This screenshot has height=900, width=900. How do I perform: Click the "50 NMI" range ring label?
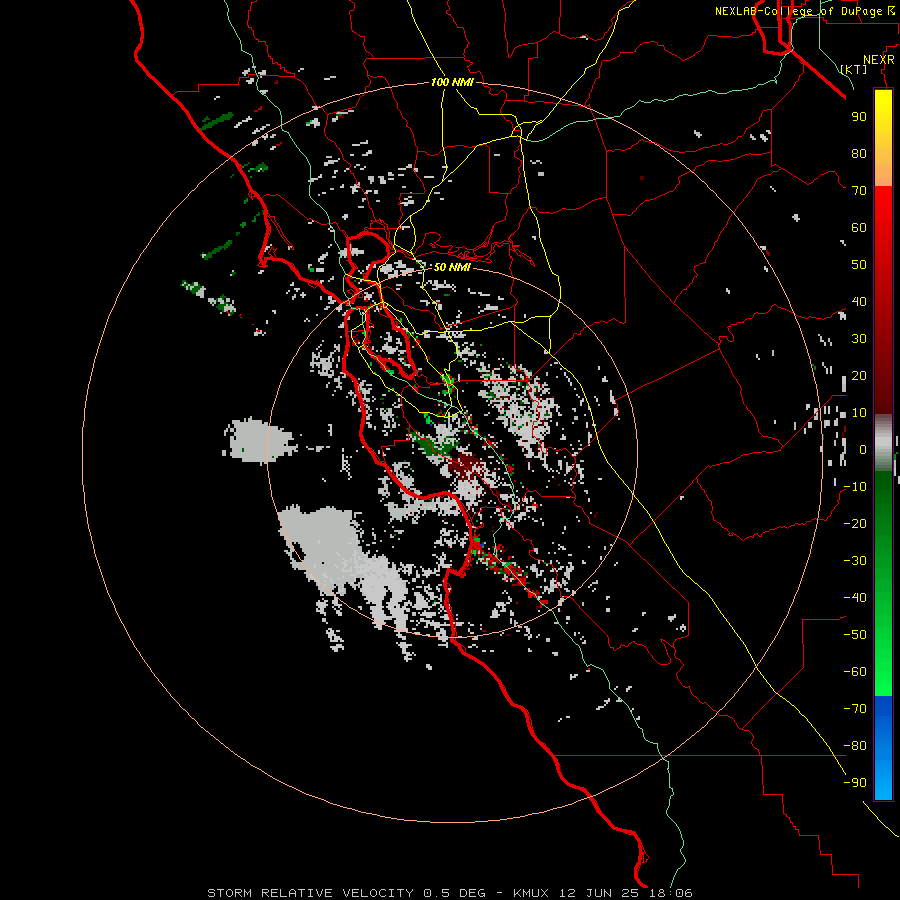(x=452, y=267)
